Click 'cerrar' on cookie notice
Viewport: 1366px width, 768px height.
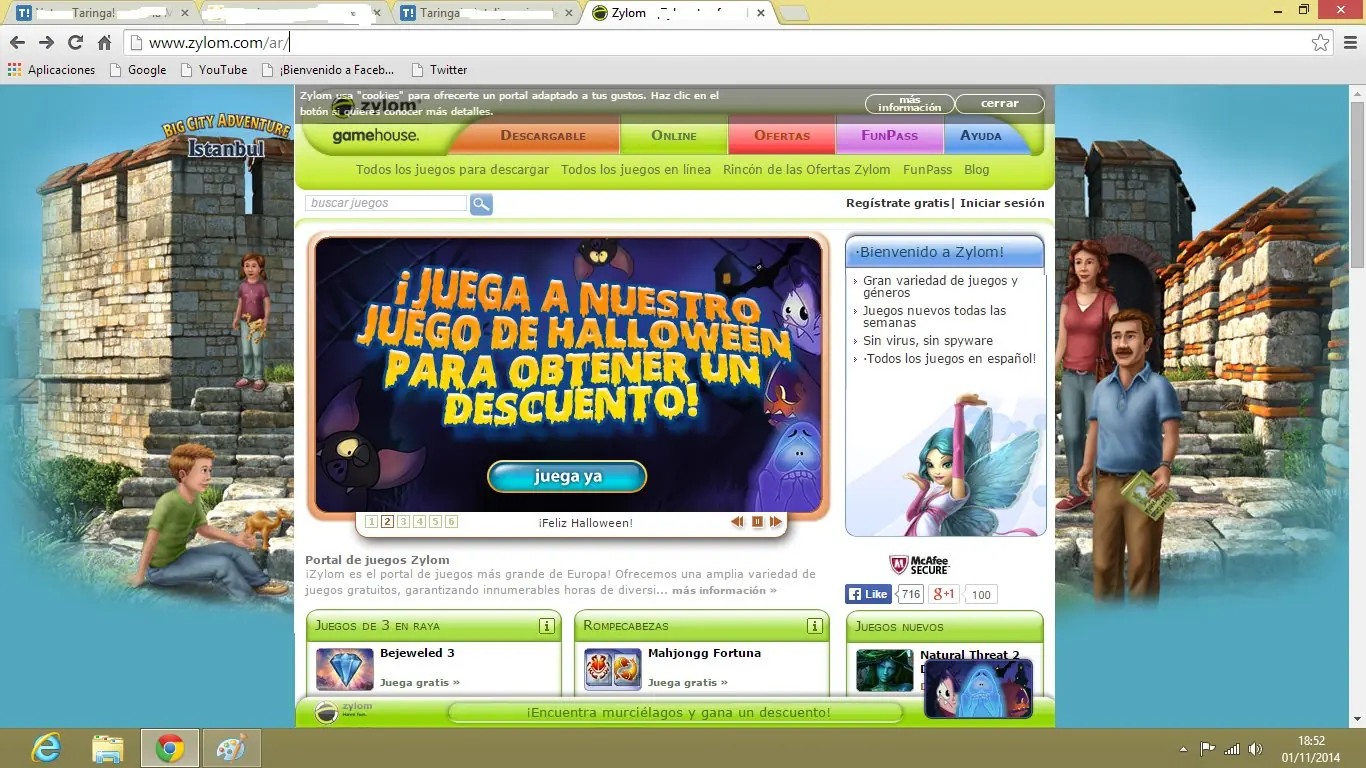pos(999,103)
